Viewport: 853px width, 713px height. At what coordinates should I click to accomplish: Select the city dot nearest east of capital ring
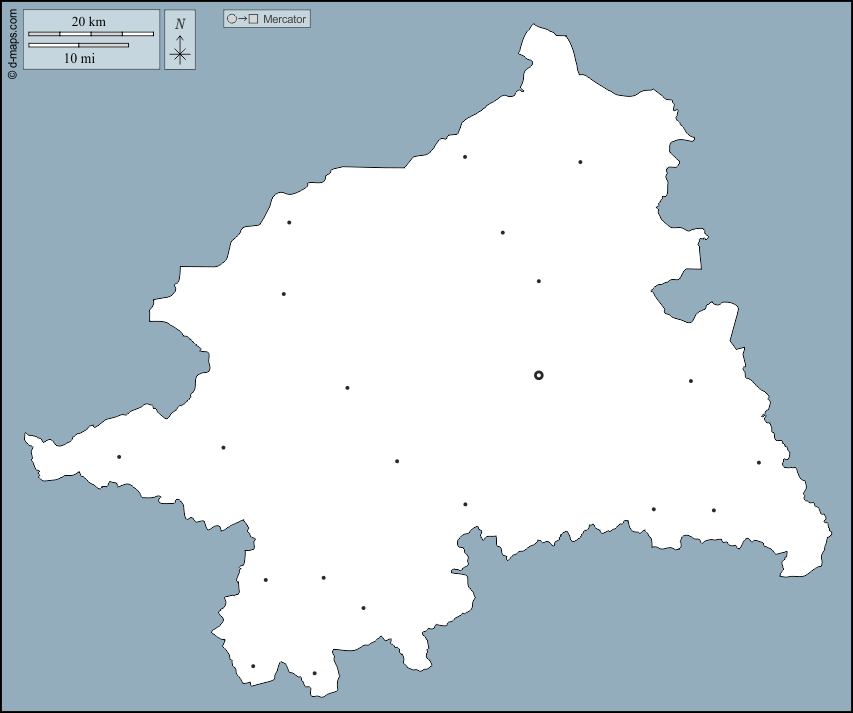click(x=691, y=381)
